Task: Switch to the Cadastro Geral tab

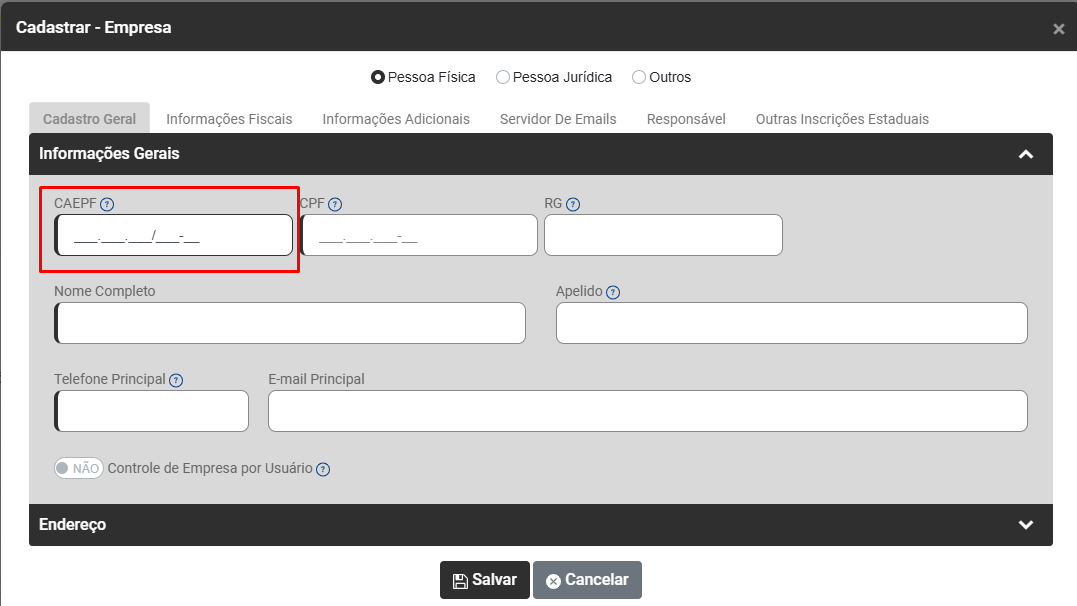Action: pos(89,119)
